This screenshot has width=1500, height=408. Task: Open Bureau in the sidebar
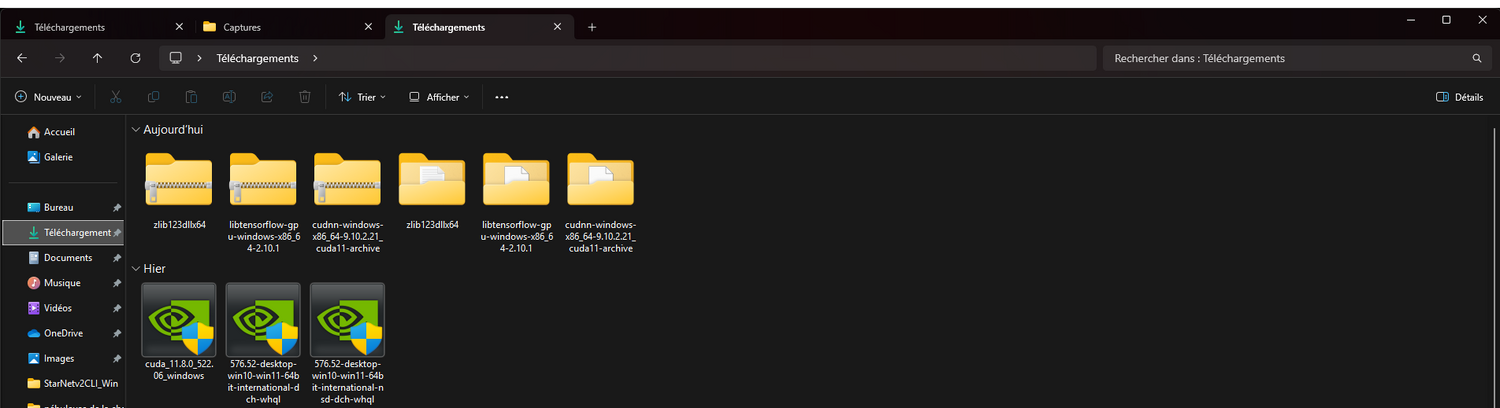pos(60,207)
